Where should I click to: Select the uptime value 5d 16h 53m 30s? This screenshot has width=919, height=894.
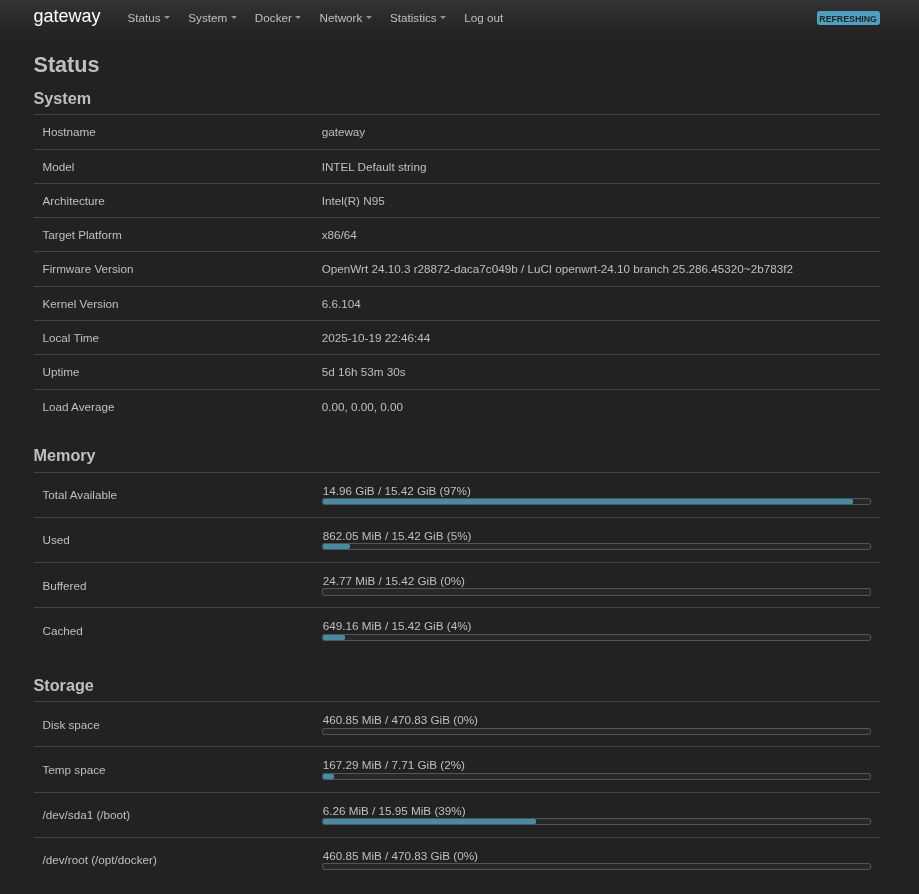click(x=363, y=372)
